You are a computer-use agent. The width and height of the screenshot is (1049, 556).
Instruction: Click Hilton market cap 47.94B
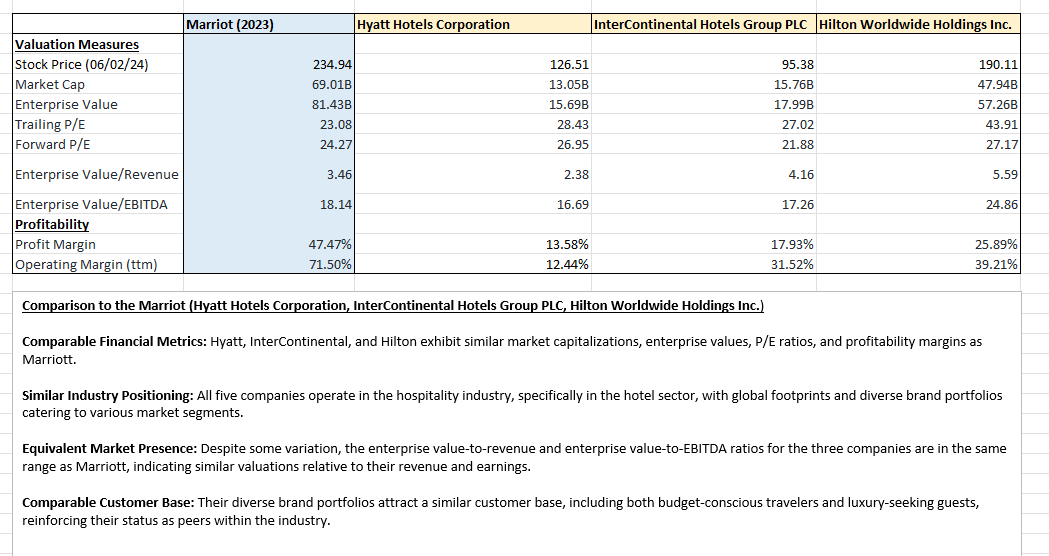tap(918, 84)
